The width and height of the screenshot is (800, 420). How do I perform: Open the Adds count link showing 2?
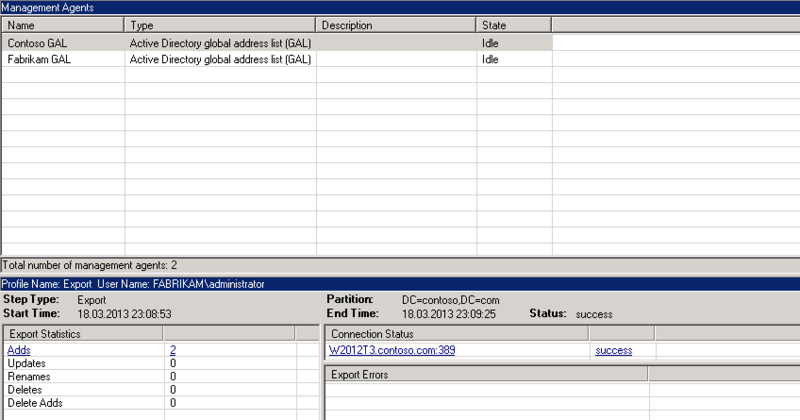[173, 350]
